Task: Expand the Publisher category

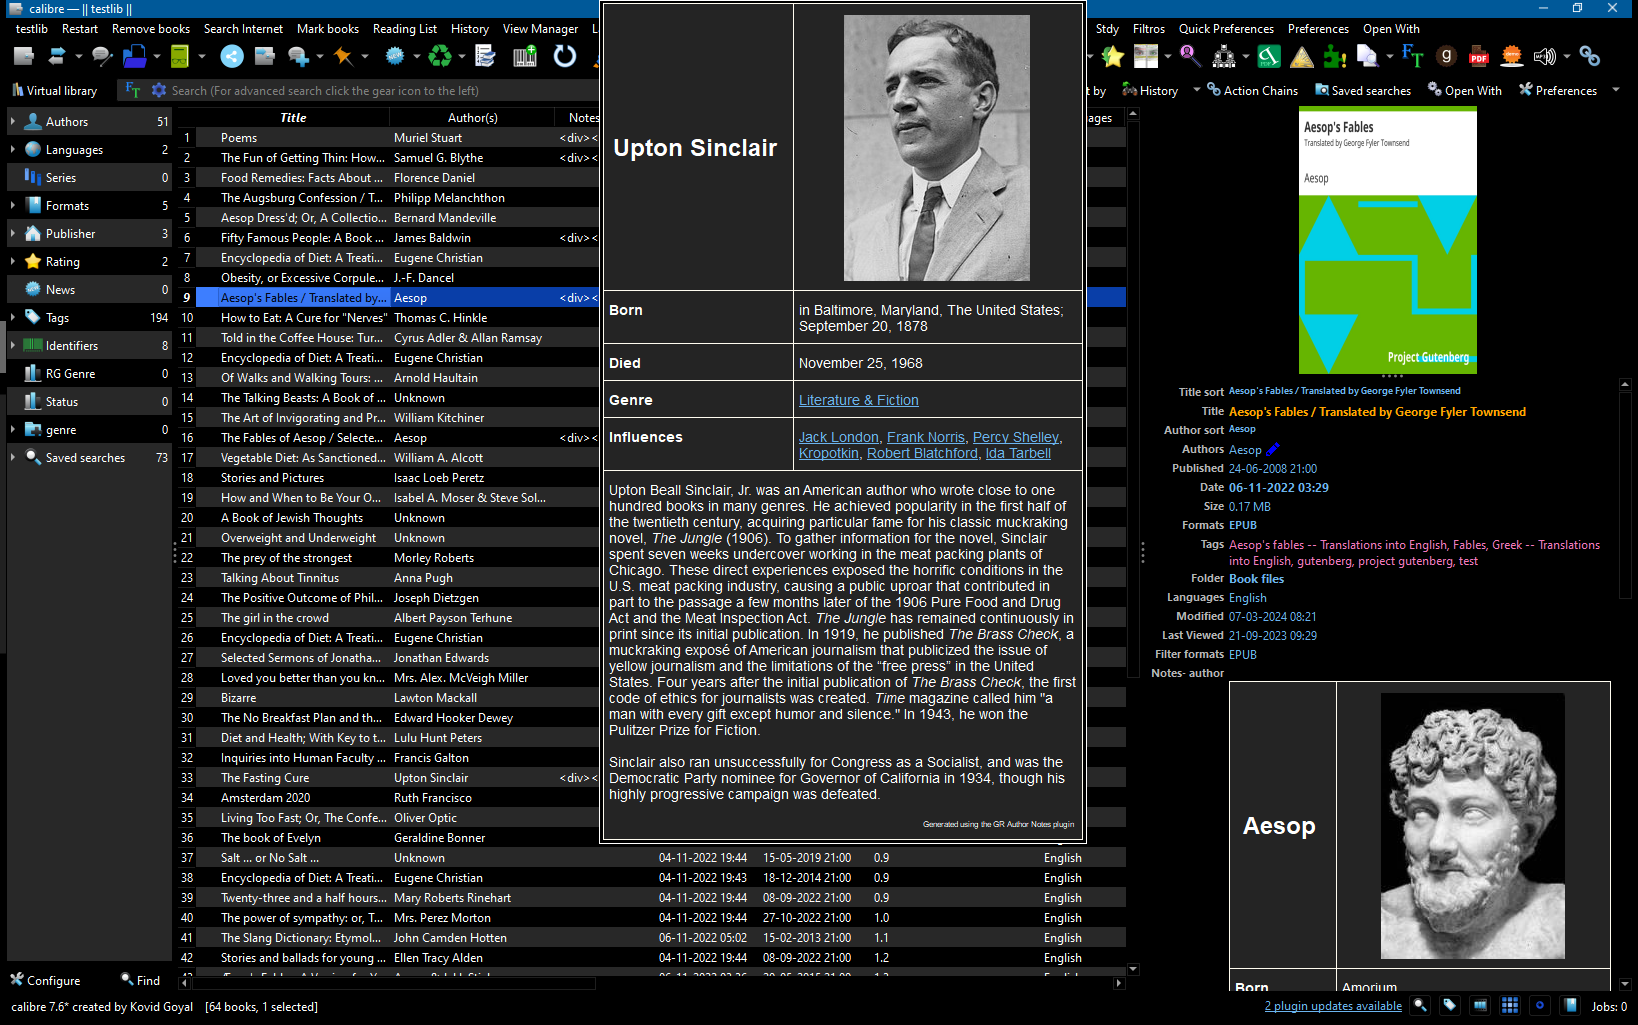Action: click(x=12, y=234)
